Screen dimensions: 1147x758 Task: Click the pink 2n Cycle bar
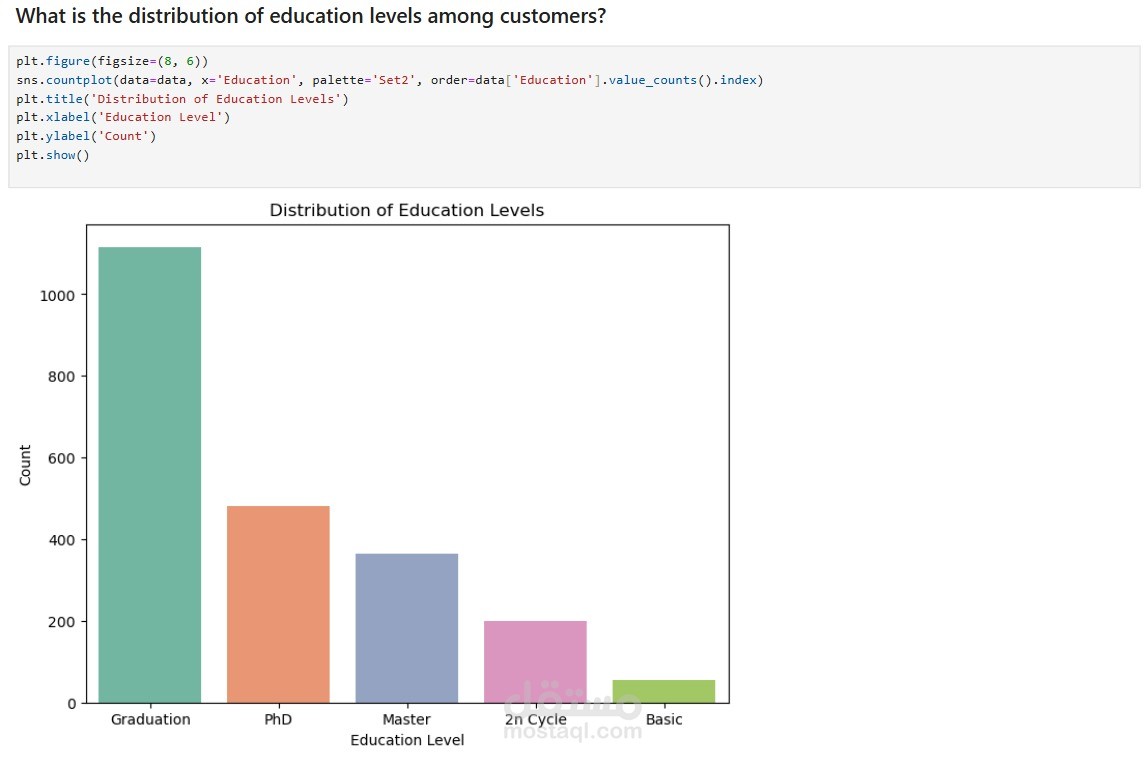tap(535, 661)
